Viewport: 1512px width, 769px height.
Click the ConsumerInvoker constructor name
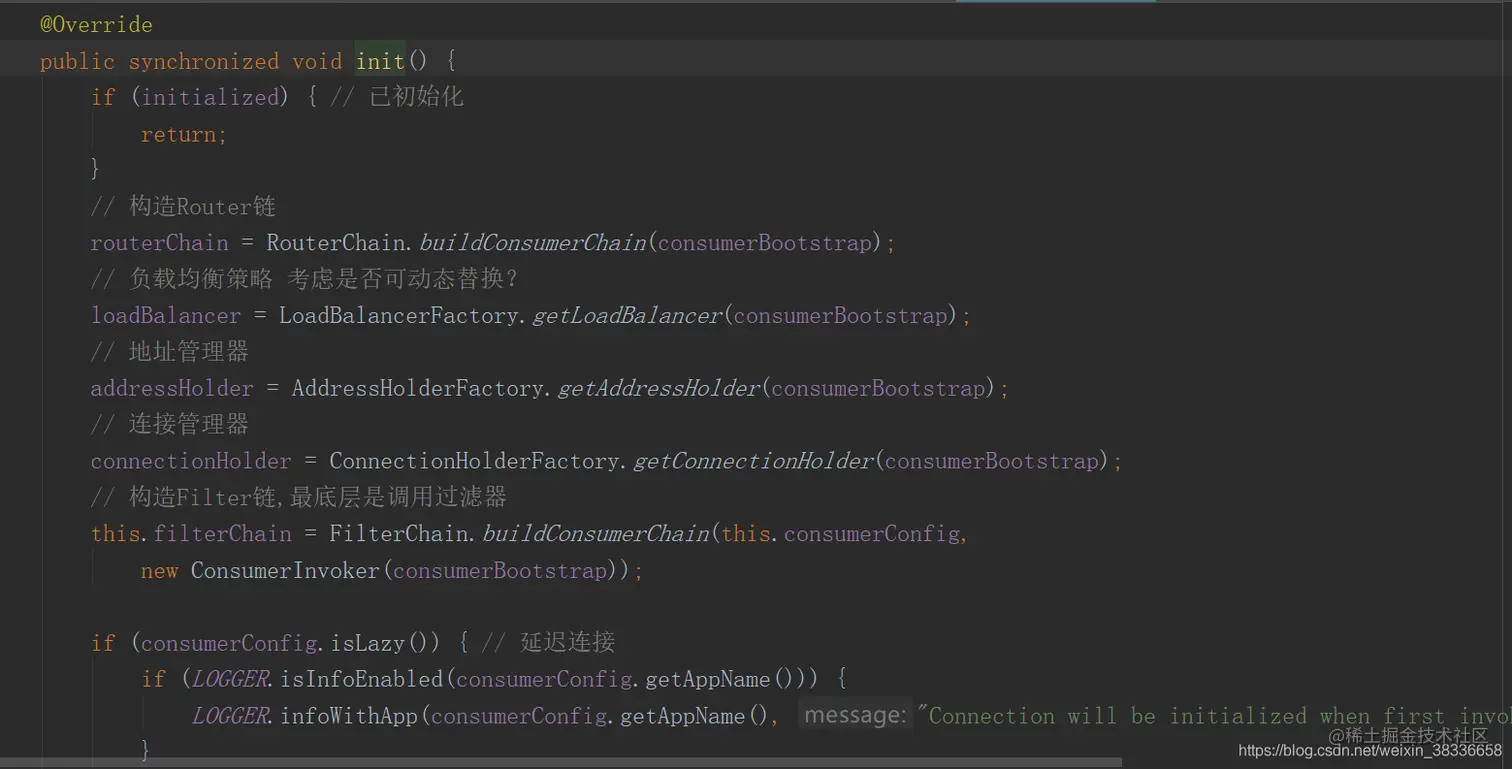click(x=285, y=571)
